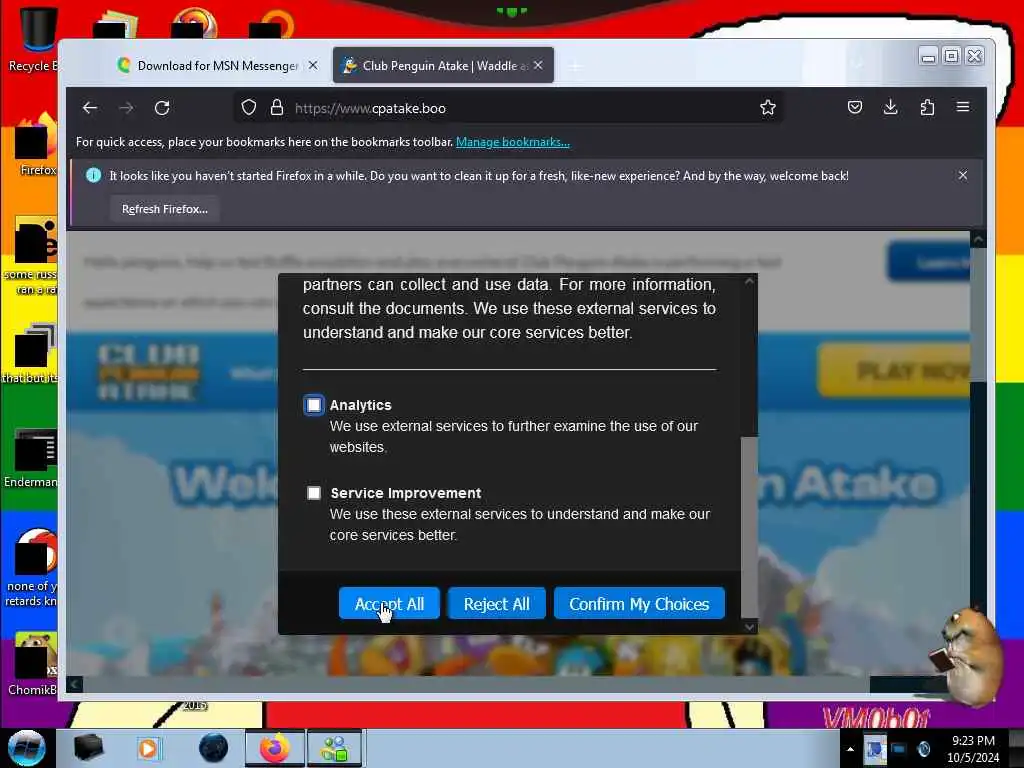The height and width of the screenshot is (768, 1024).
Task: Click the cpatake.boo address bar
Action: click(x=509, y=108)
